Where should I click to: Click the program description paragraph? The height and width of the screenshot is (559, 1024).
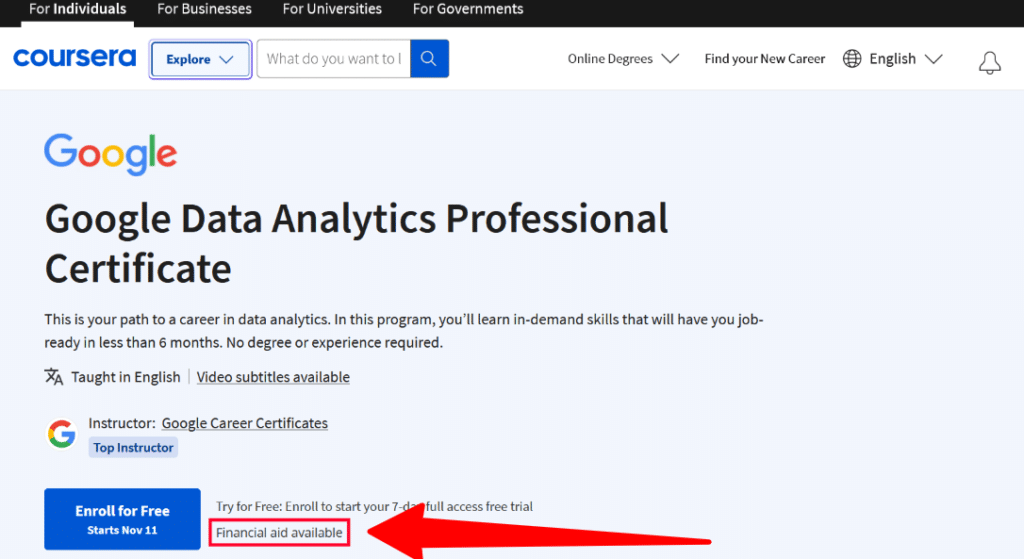(404, 331)
